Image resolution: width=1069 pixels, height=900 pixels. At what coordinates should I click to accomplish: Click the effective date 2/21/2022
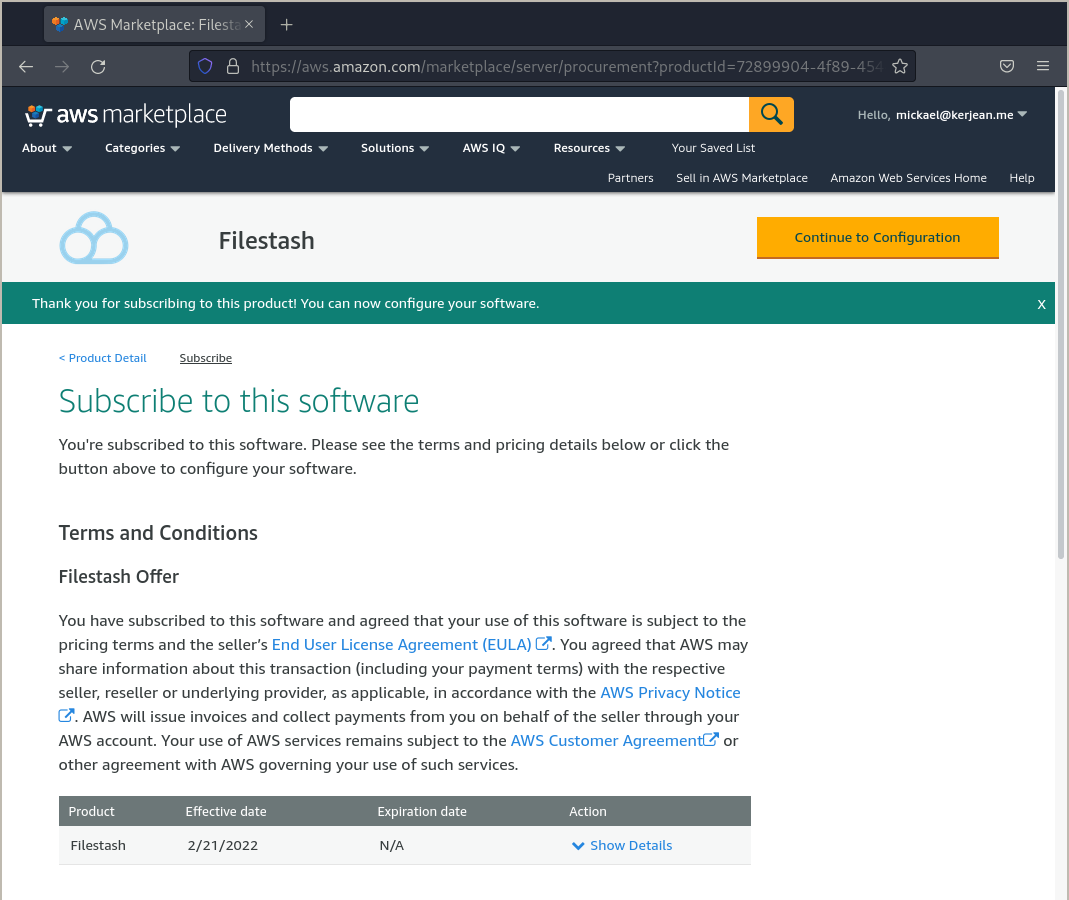222,845
